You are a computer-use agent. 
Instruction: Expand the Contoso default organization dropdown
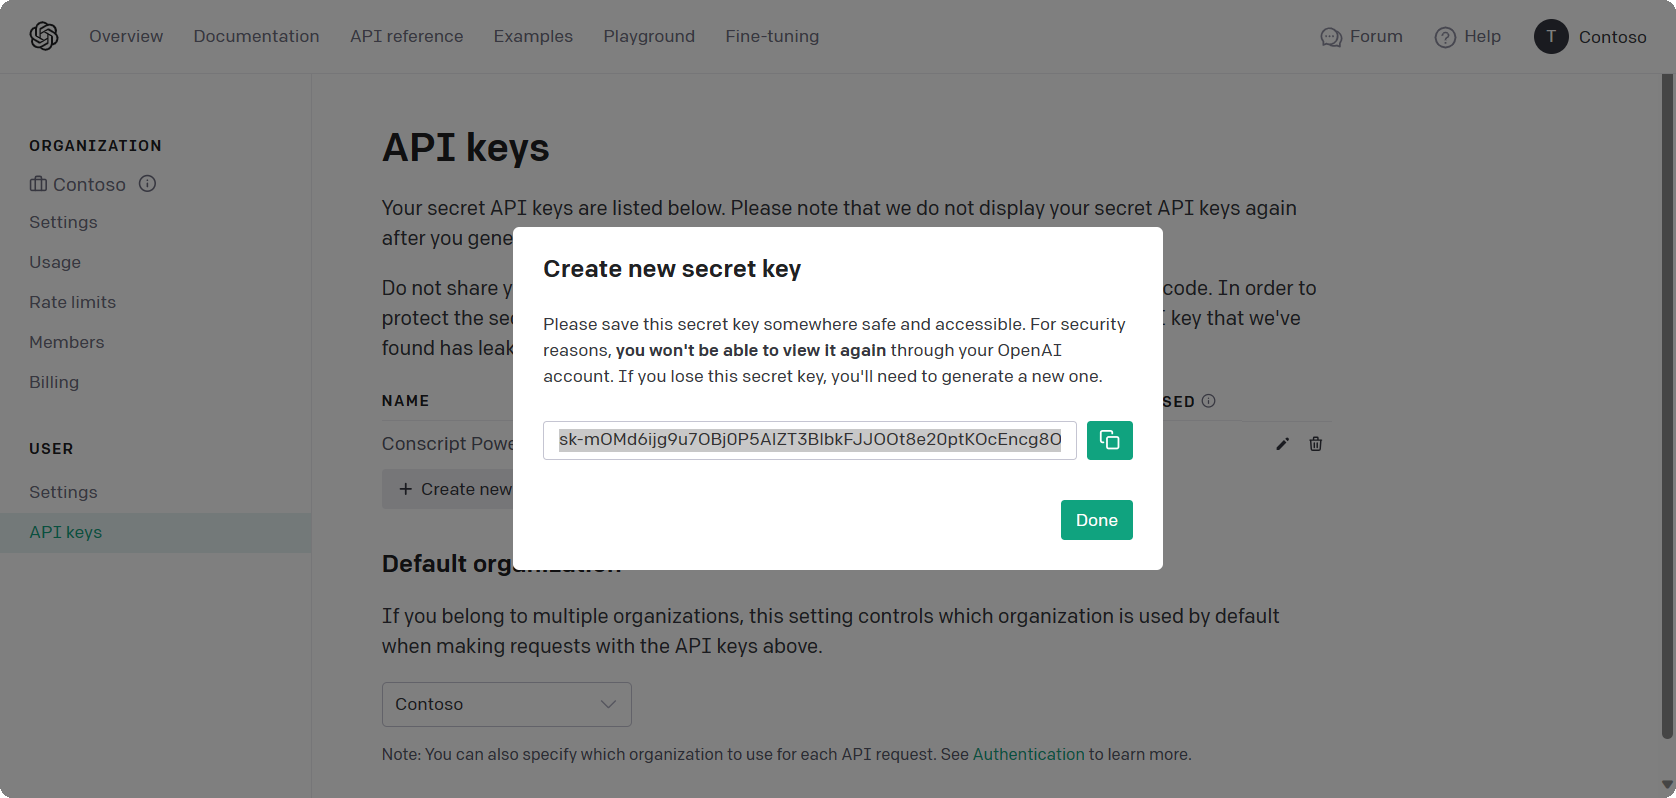[506, 704]
